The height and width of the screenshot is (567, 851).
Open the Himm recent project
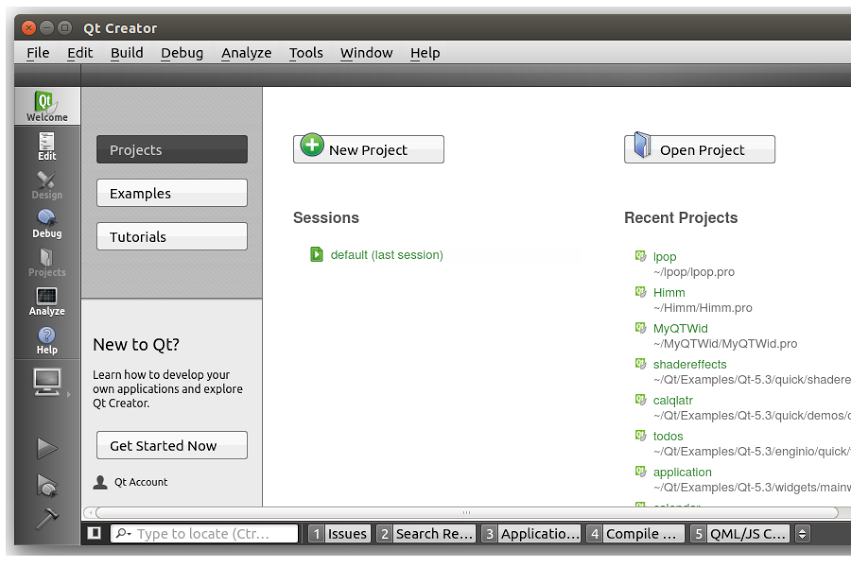(x=669, y=292)
